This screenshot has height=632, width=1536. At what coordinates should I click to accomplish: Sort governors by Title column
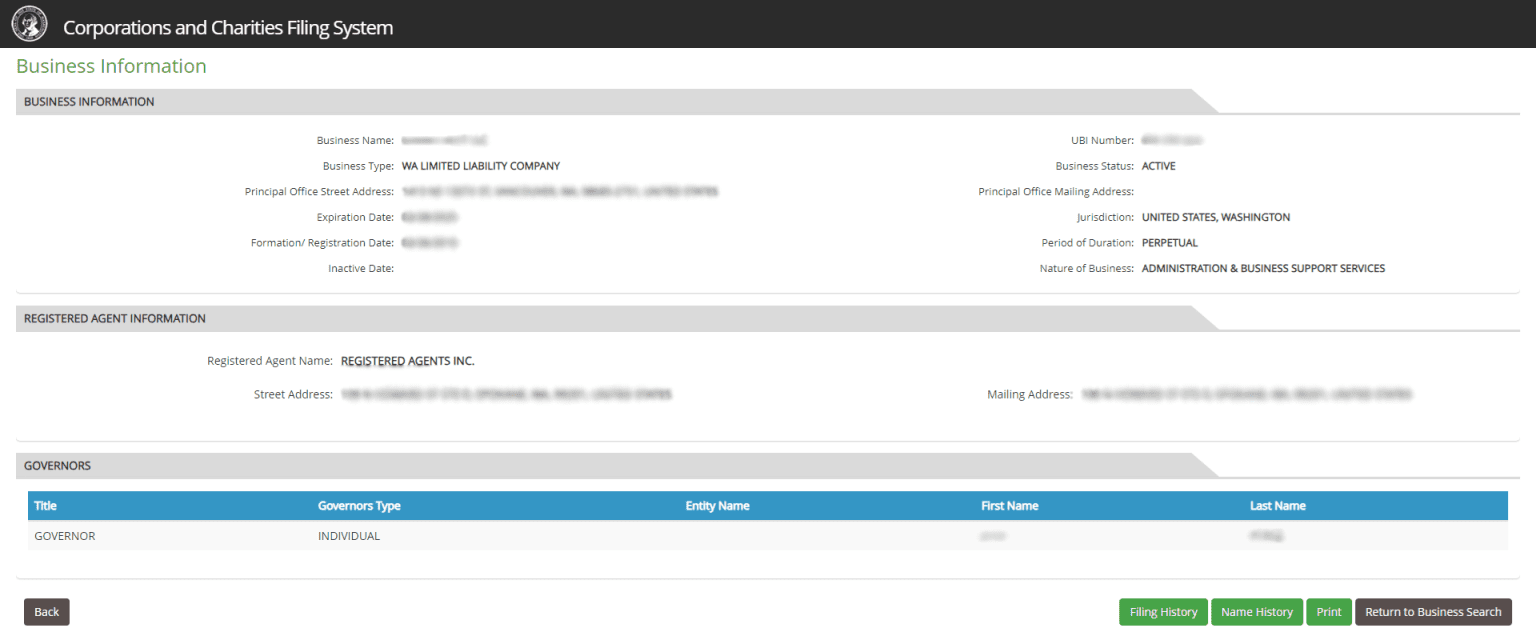(x=46, y=506)
